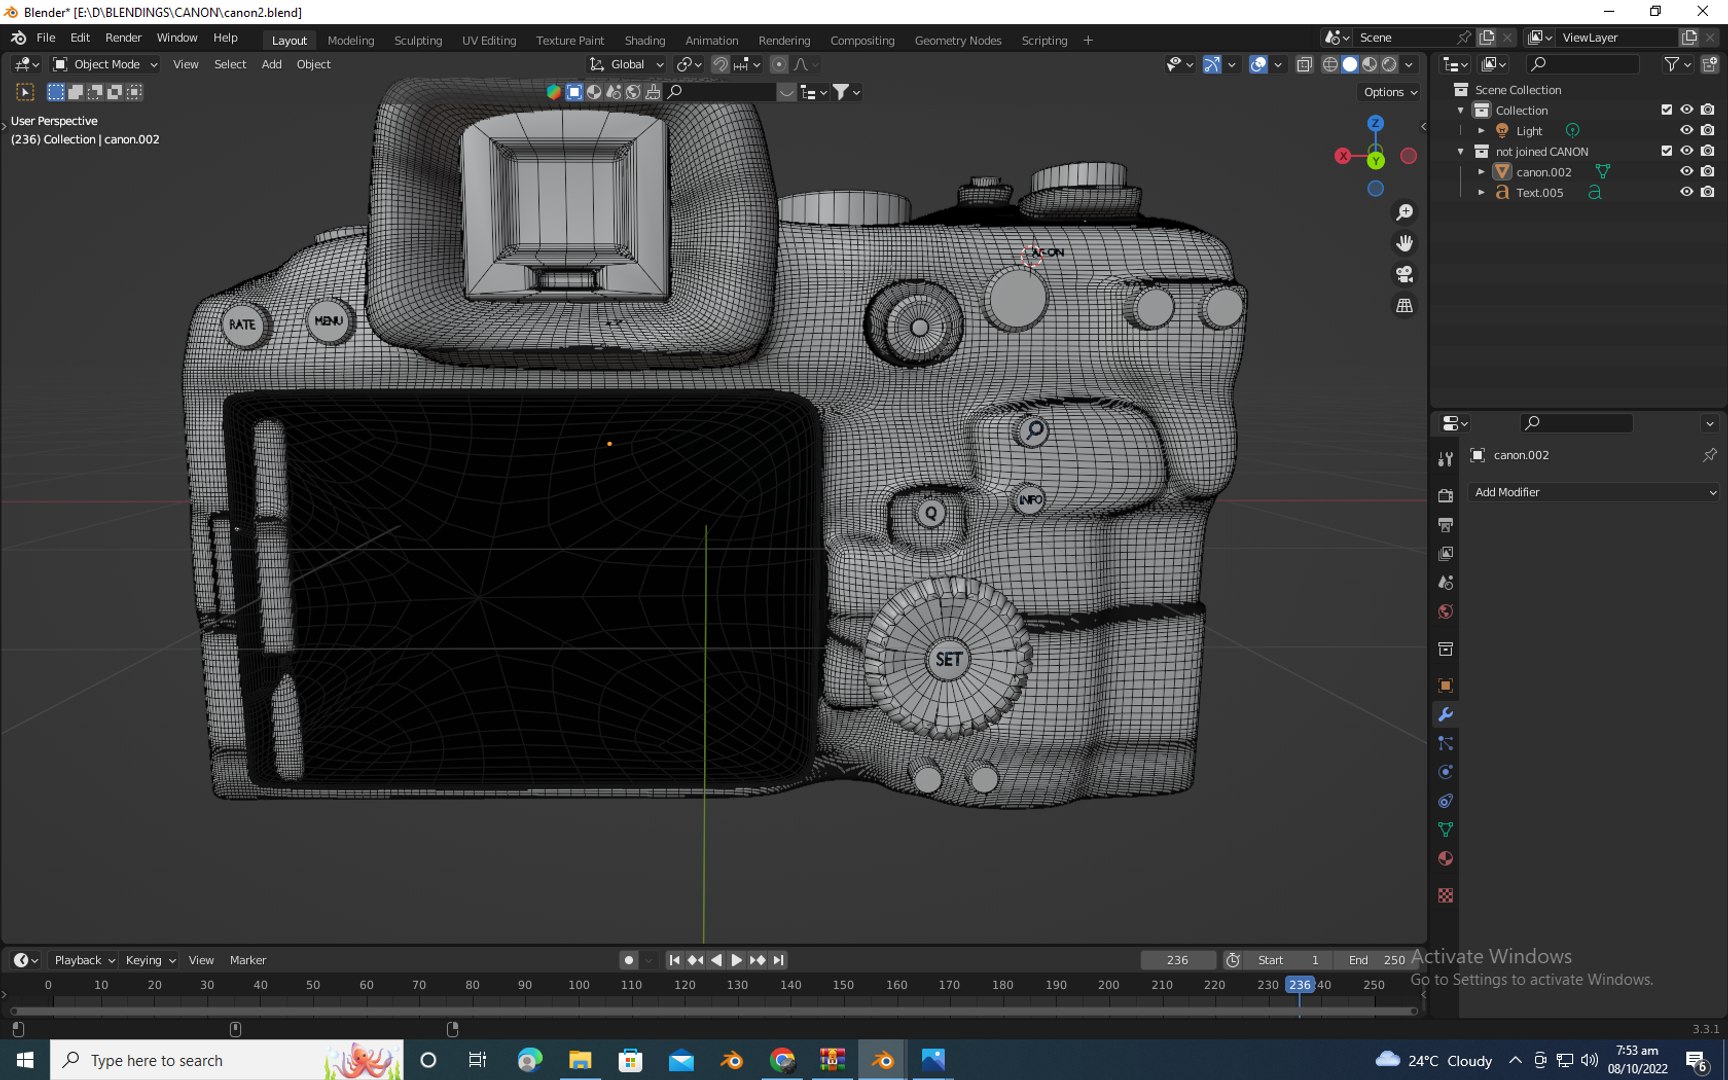
Task: Click the Text.005 outliner row
Action: pyautogui.click(x=1580, y=192)
